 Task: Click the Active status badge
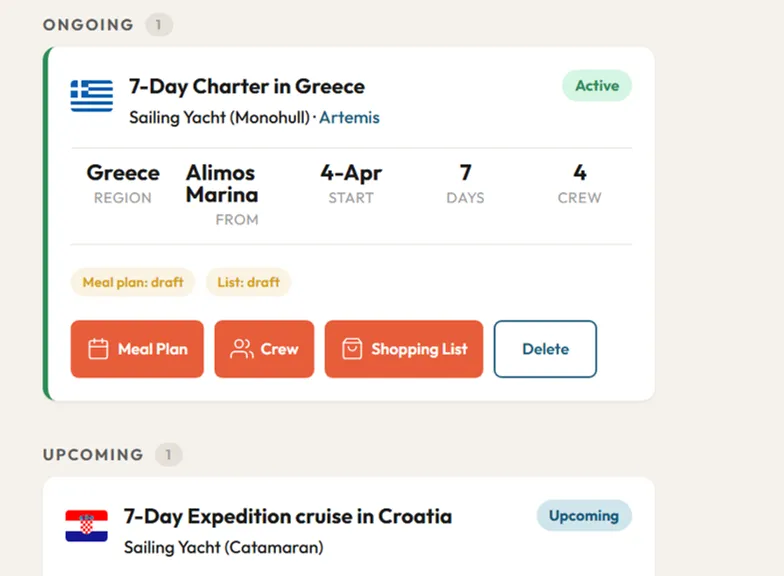pos(597,86)
